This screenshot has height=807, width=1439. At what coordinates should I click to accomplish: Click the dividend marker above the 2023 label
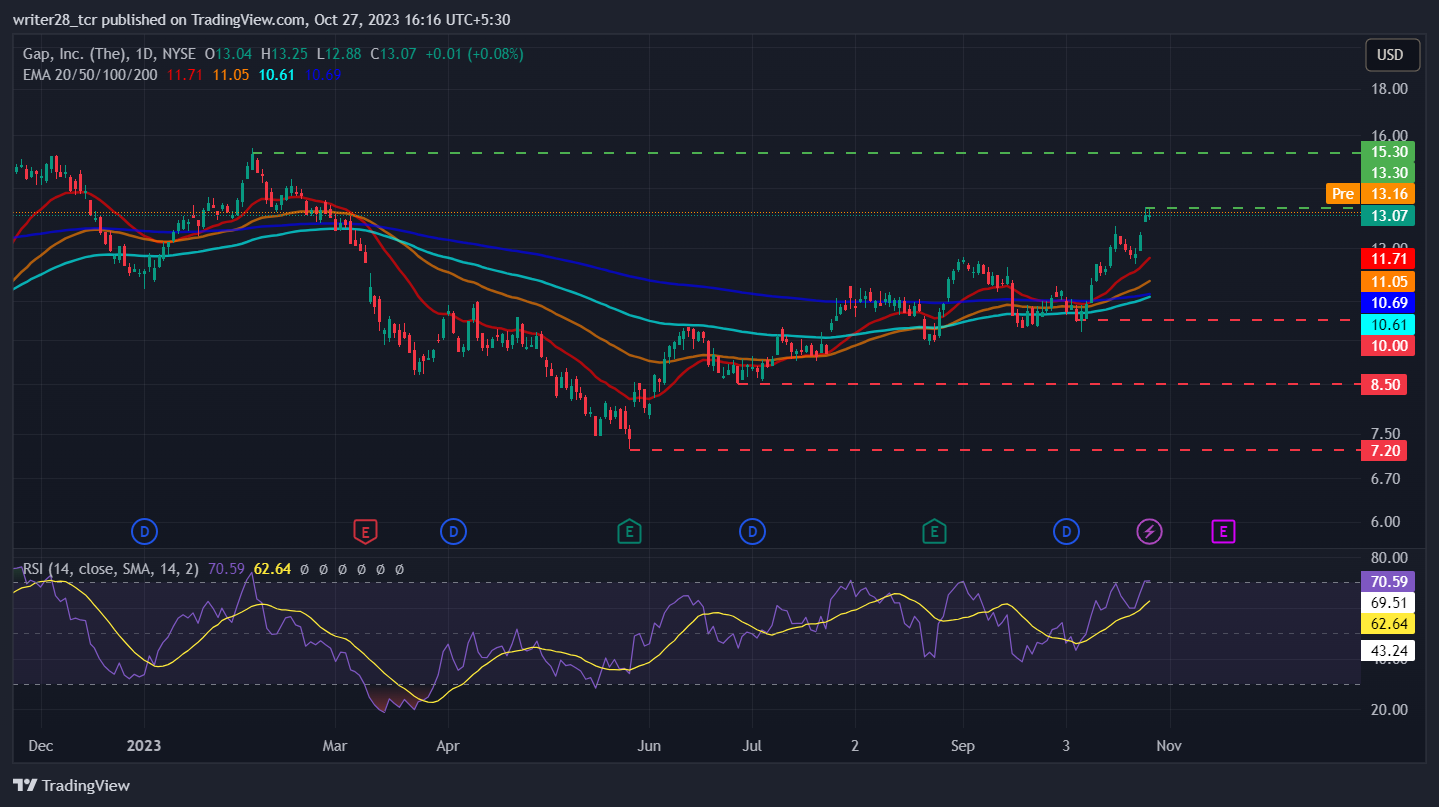pos(145,531)
